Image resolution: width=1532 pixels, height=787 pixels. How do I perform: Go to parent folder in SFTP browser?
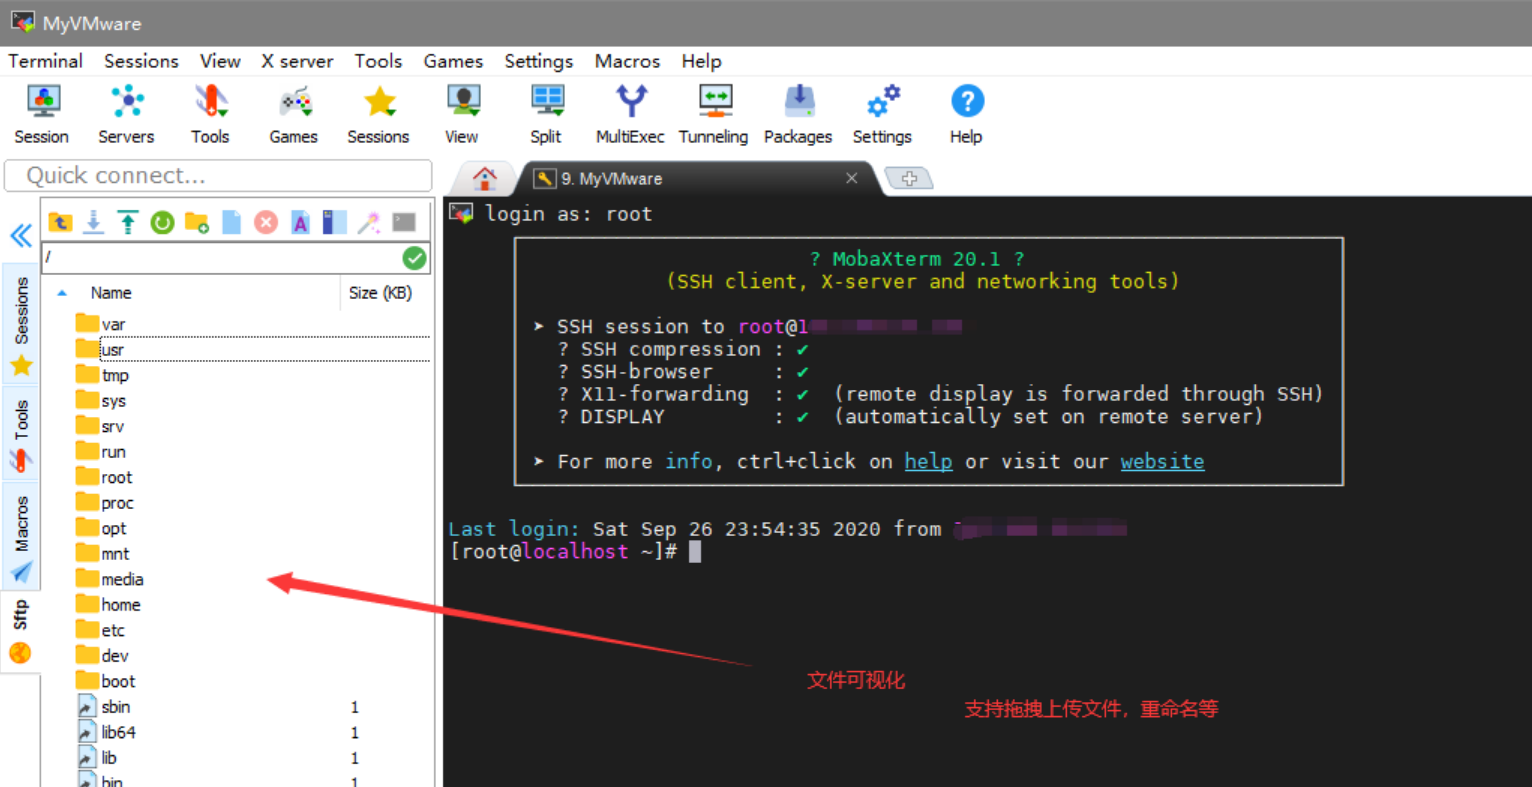click(x=60, y=222)
